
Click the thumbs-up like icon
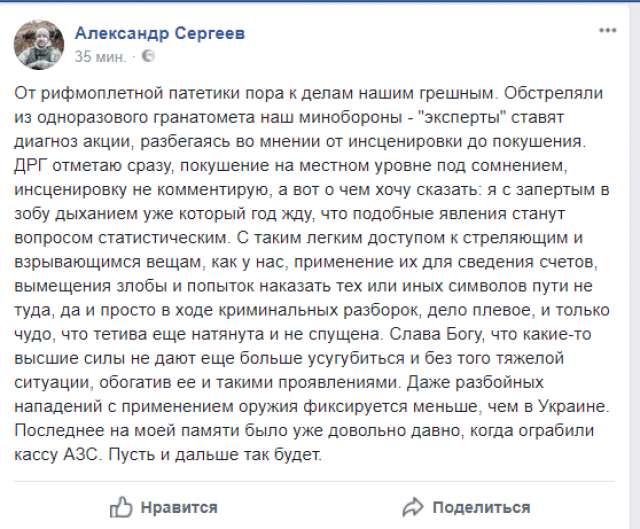pyautogui.click(x=122, y=507)
